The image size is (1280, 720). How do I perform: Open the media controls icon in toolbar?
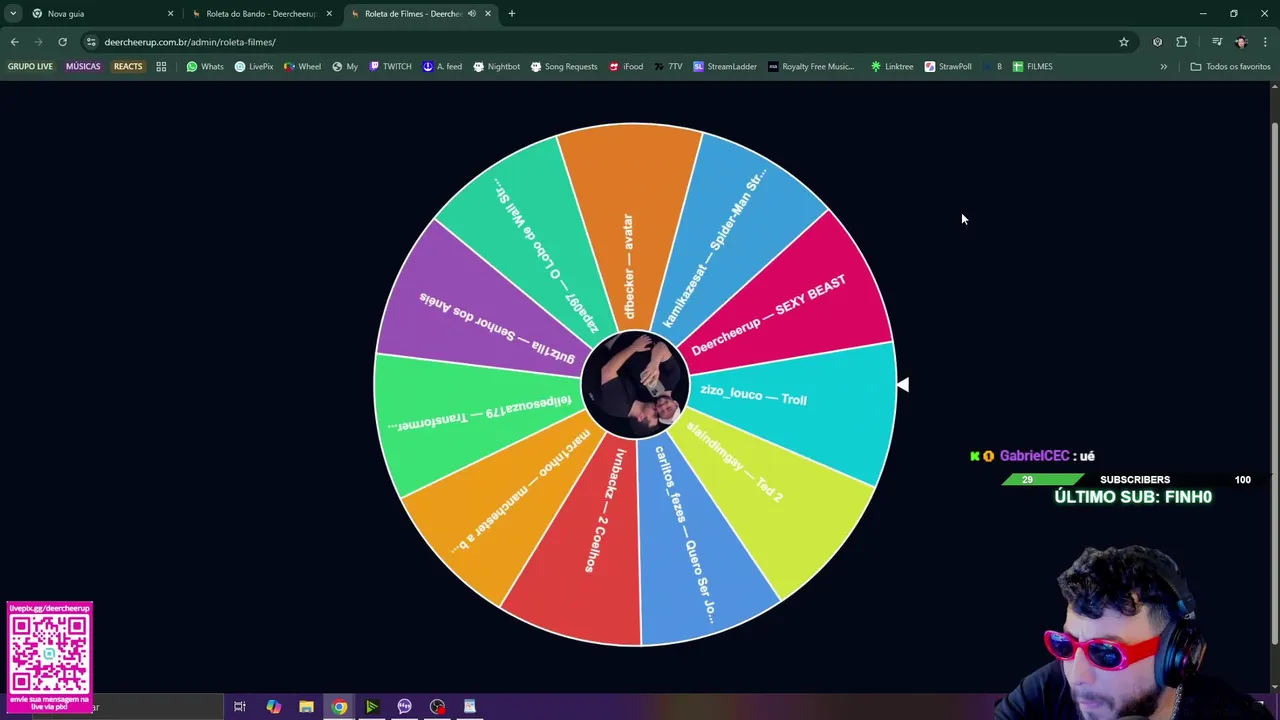click(x=1217, y=42)
